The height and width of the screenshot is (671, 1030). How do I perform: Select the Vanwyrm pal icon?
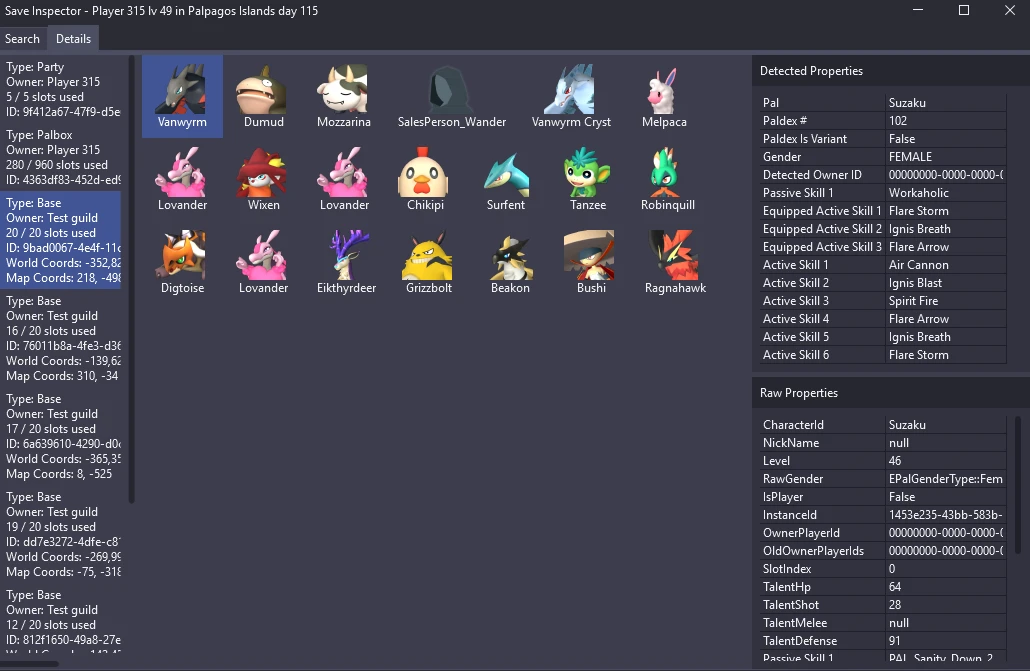pos(182,96)
